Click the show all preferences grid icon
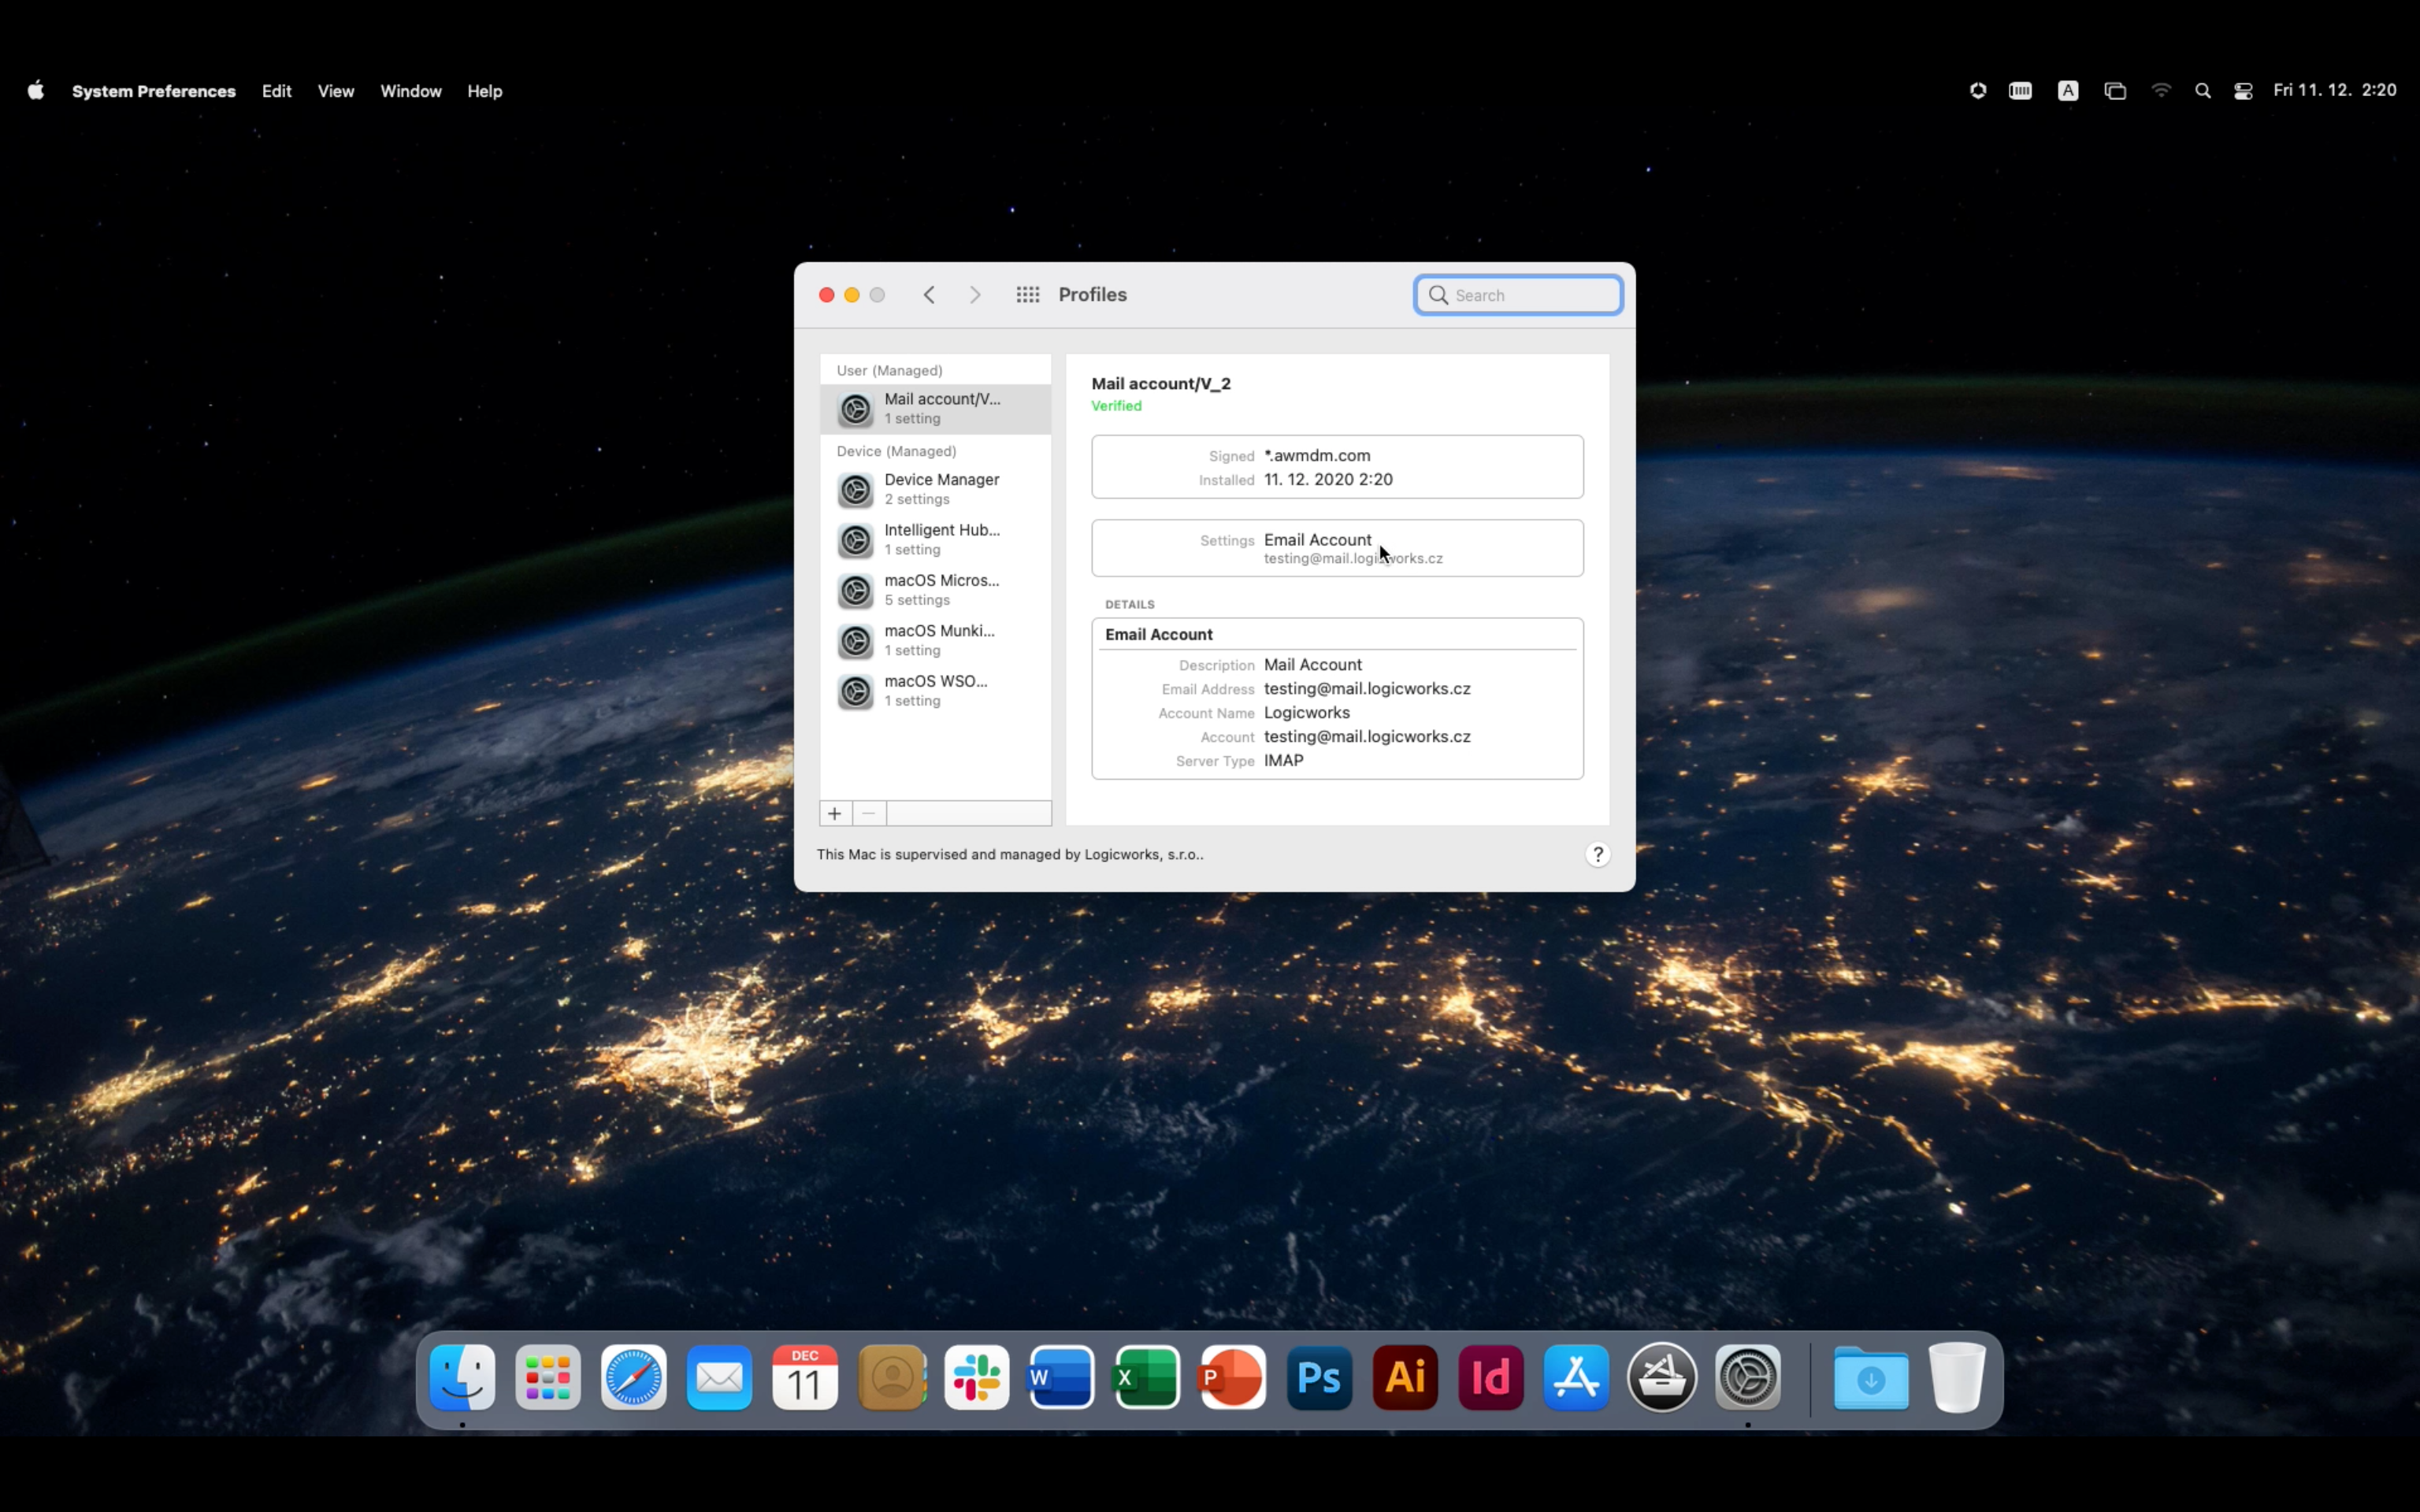 pyautogui.click(x=1027, y=294)
